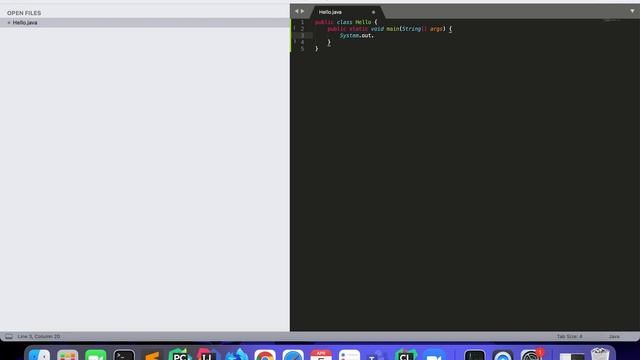Click the minimap in the editor
Screen dimensions: 640x360
(611, 20)
